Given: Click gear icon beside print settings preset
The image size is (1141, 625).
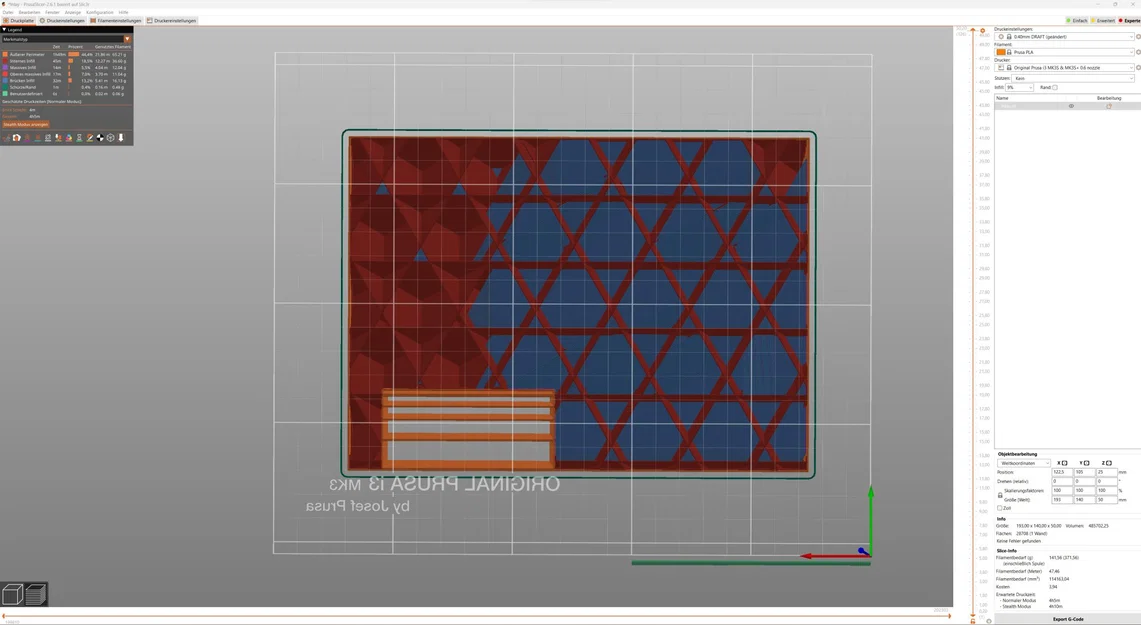Looking at the screenshot, I should [x=1138, y=36].
